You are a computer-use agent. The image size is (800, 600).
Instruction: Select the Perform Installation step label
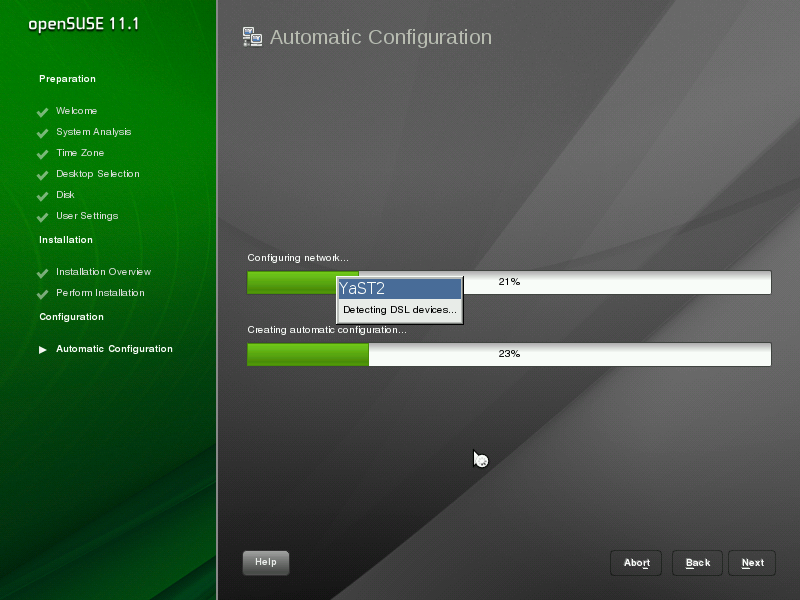101,293
